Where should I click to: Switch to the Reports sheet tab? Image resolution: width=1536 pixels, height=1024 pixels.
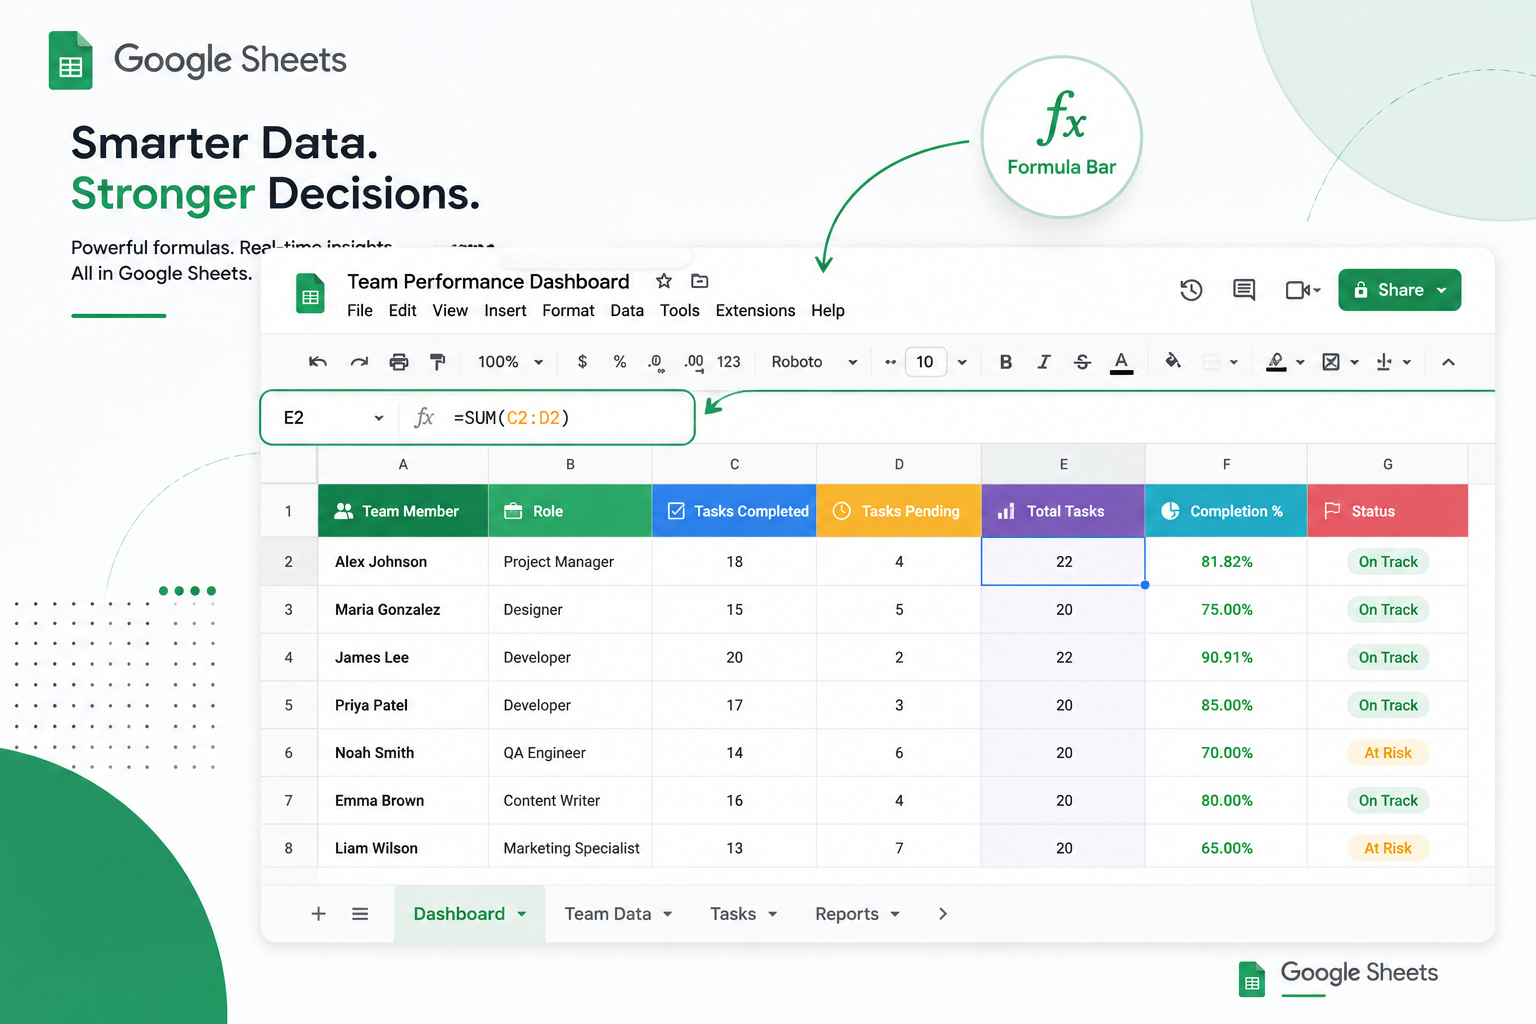[x=847, y=914]
